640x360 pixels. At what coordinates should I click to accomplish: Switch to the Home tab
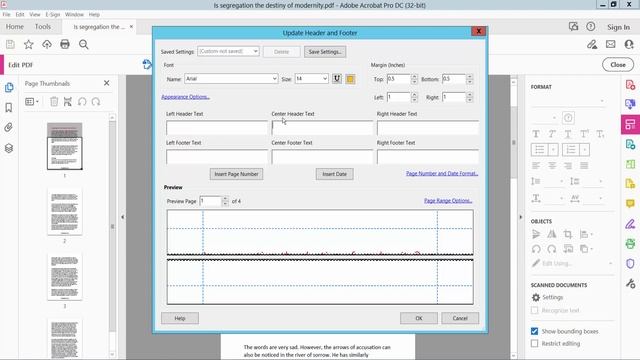click(15, 27)
